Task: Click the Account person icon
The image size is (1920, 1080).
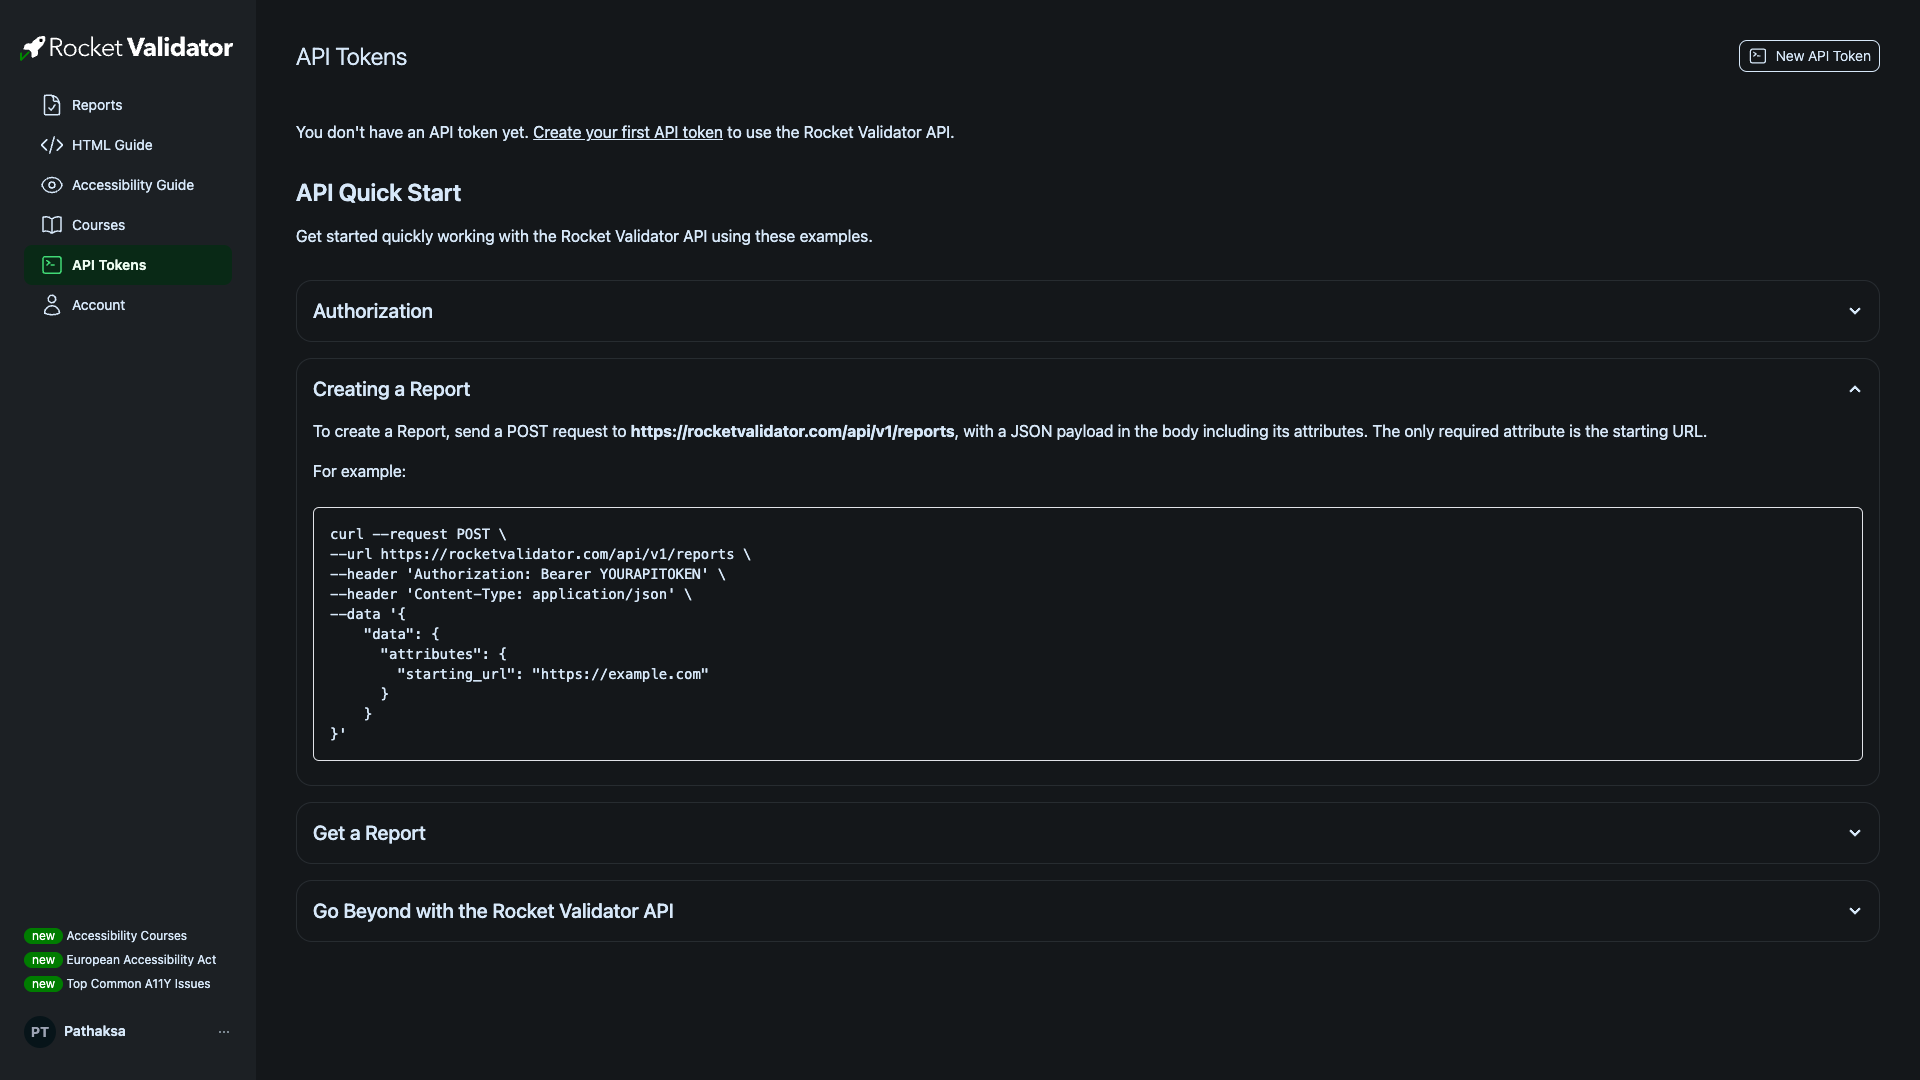Action: 50,304
